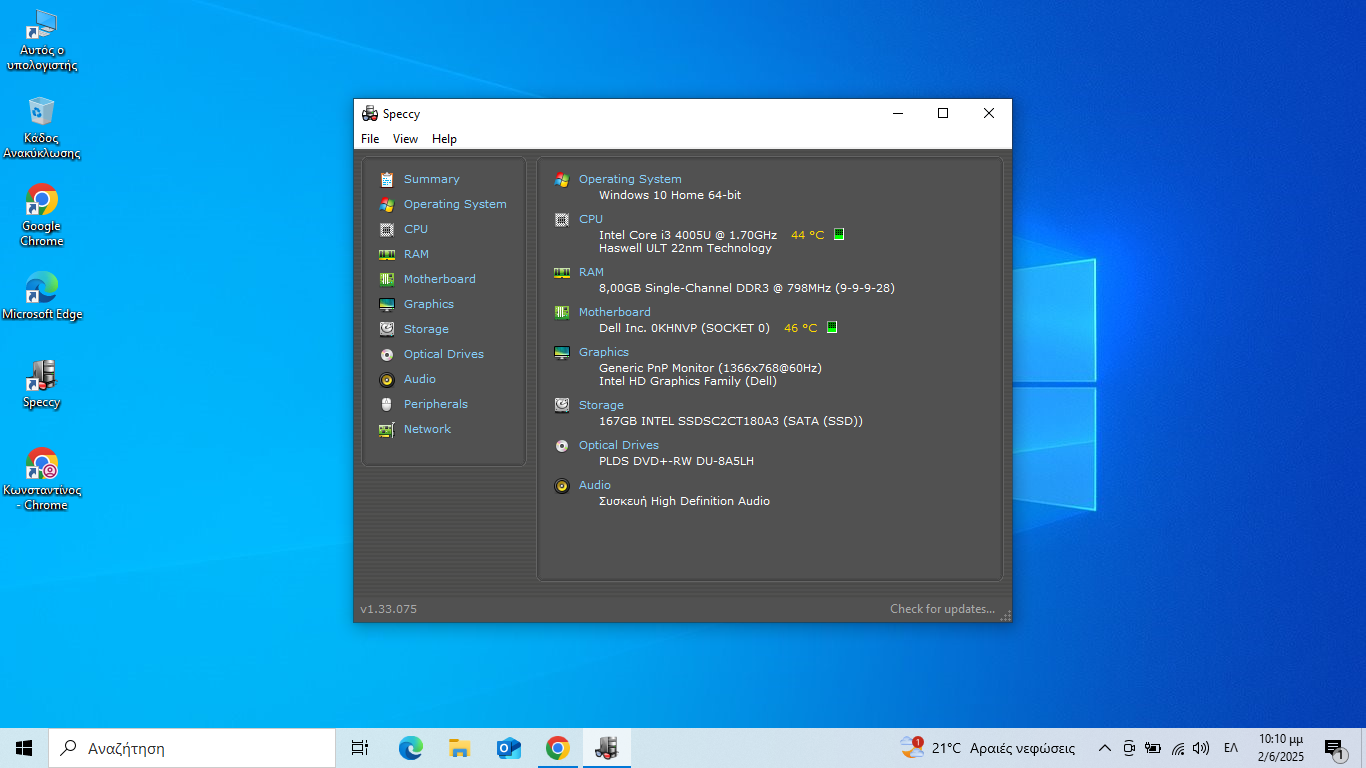Click version number v1.33.075 in status bar

[388, 609]
